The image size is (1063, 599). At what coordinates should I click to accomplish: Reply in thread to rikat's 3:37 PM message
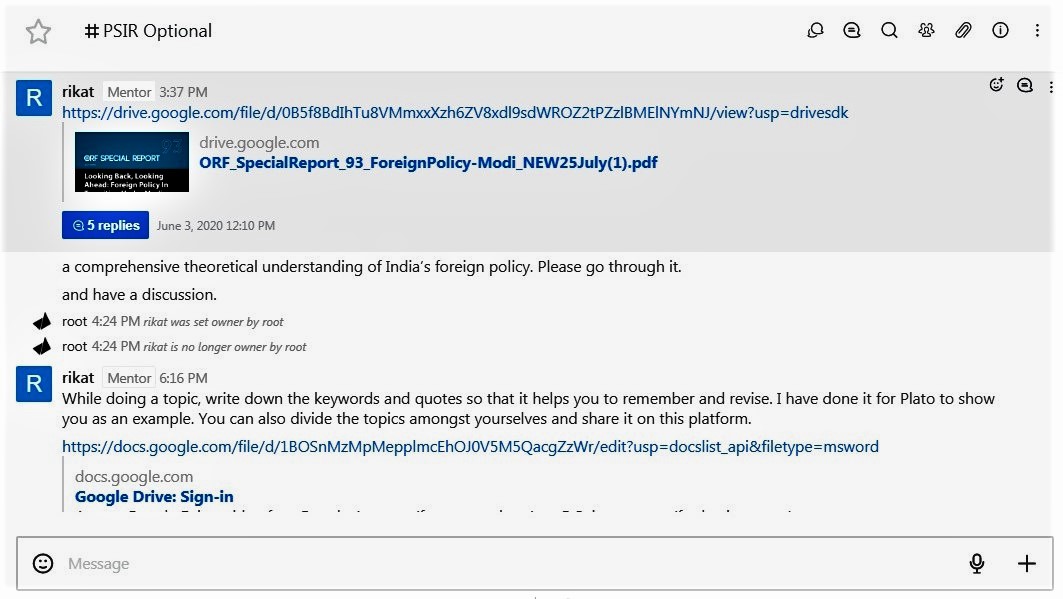pyautogui.click(x=1025, y=86)
